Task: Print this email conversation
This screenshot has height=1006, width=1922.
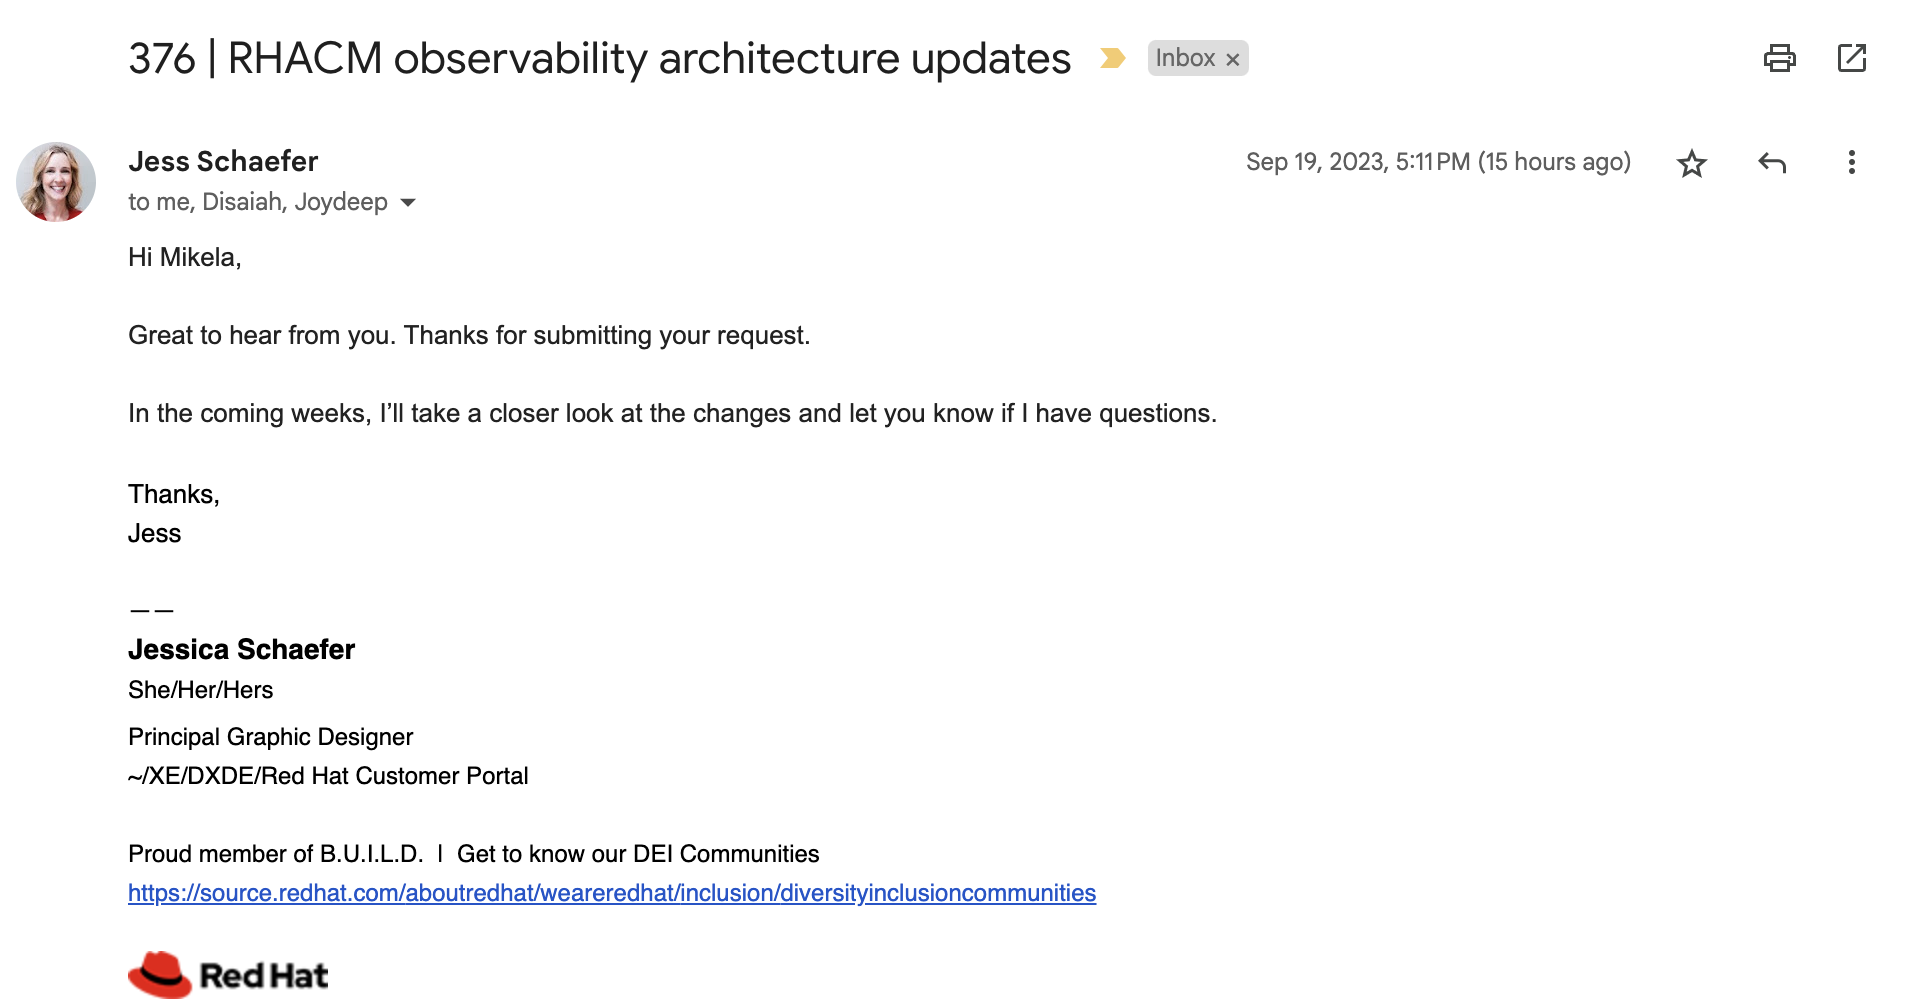Action: coord(1779,58)
